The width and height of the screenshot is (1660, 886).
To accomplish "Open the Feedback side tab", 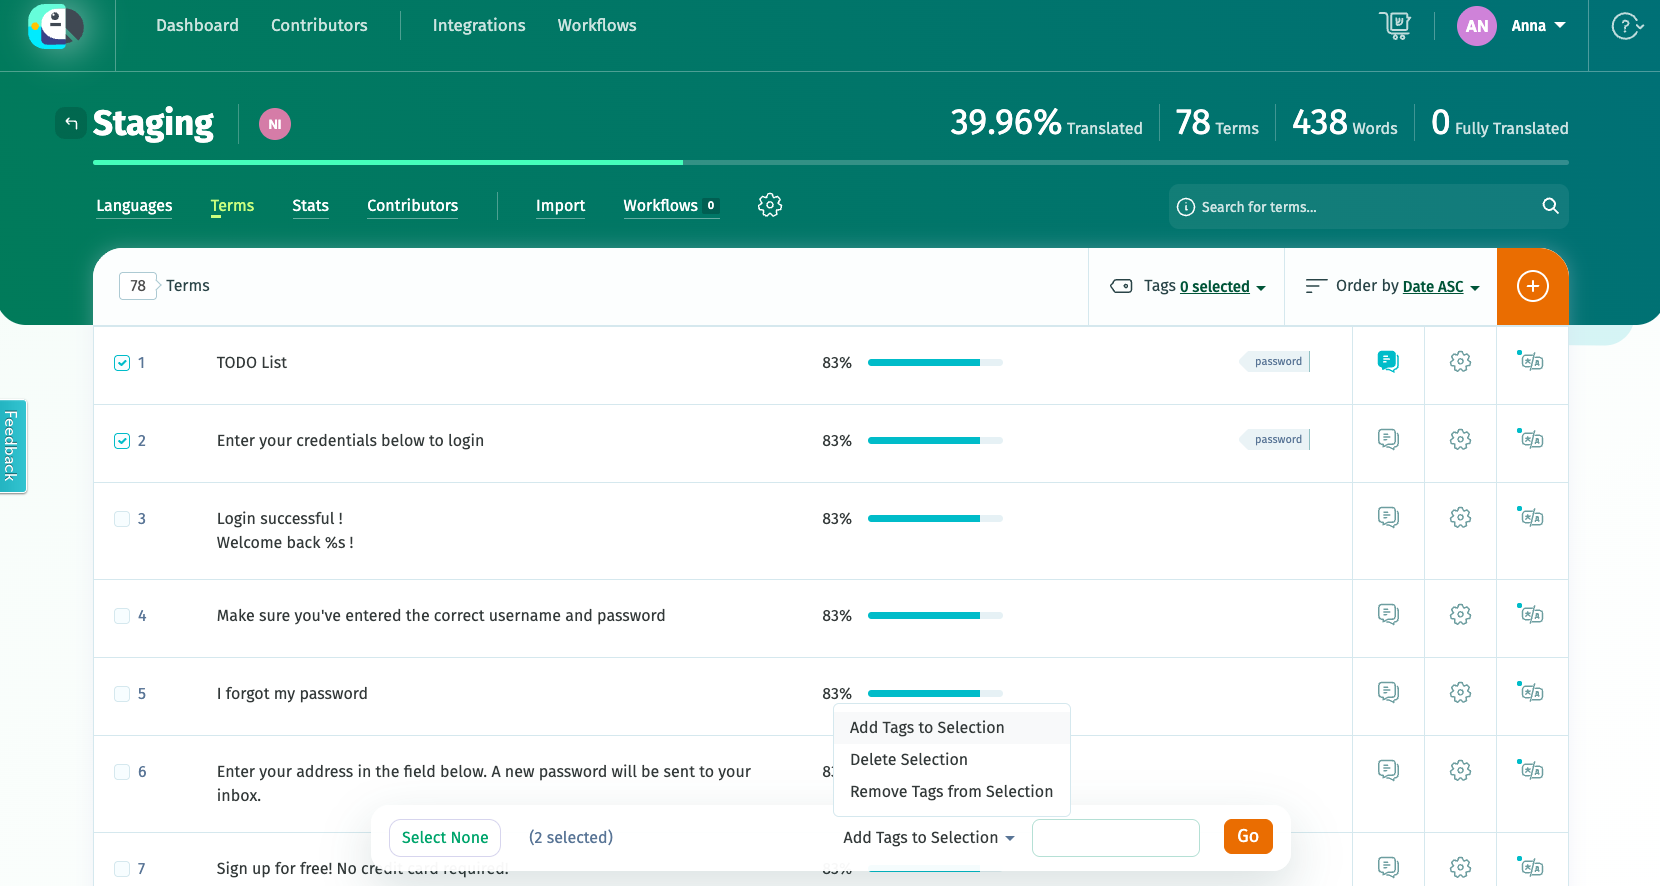I will coord(12,446).
